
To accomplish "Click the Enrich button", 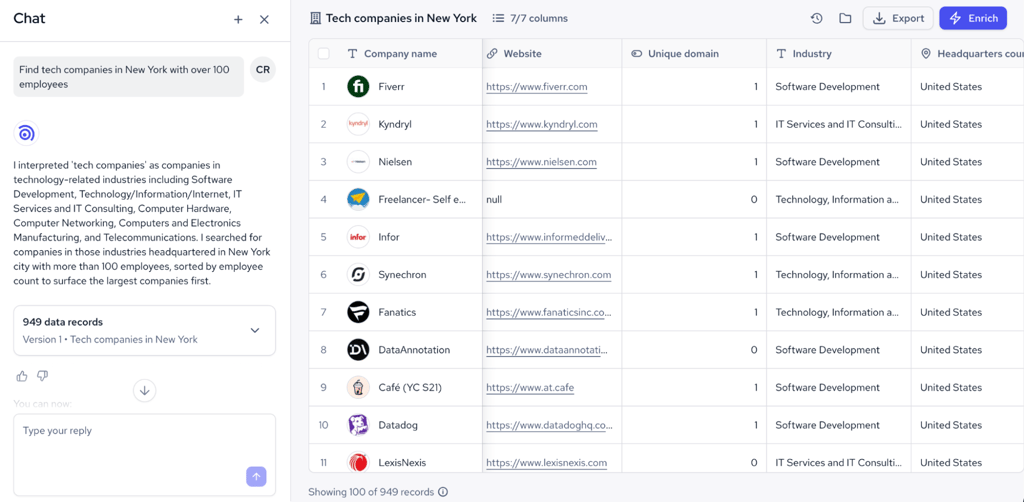I will [x=973, y=18].
